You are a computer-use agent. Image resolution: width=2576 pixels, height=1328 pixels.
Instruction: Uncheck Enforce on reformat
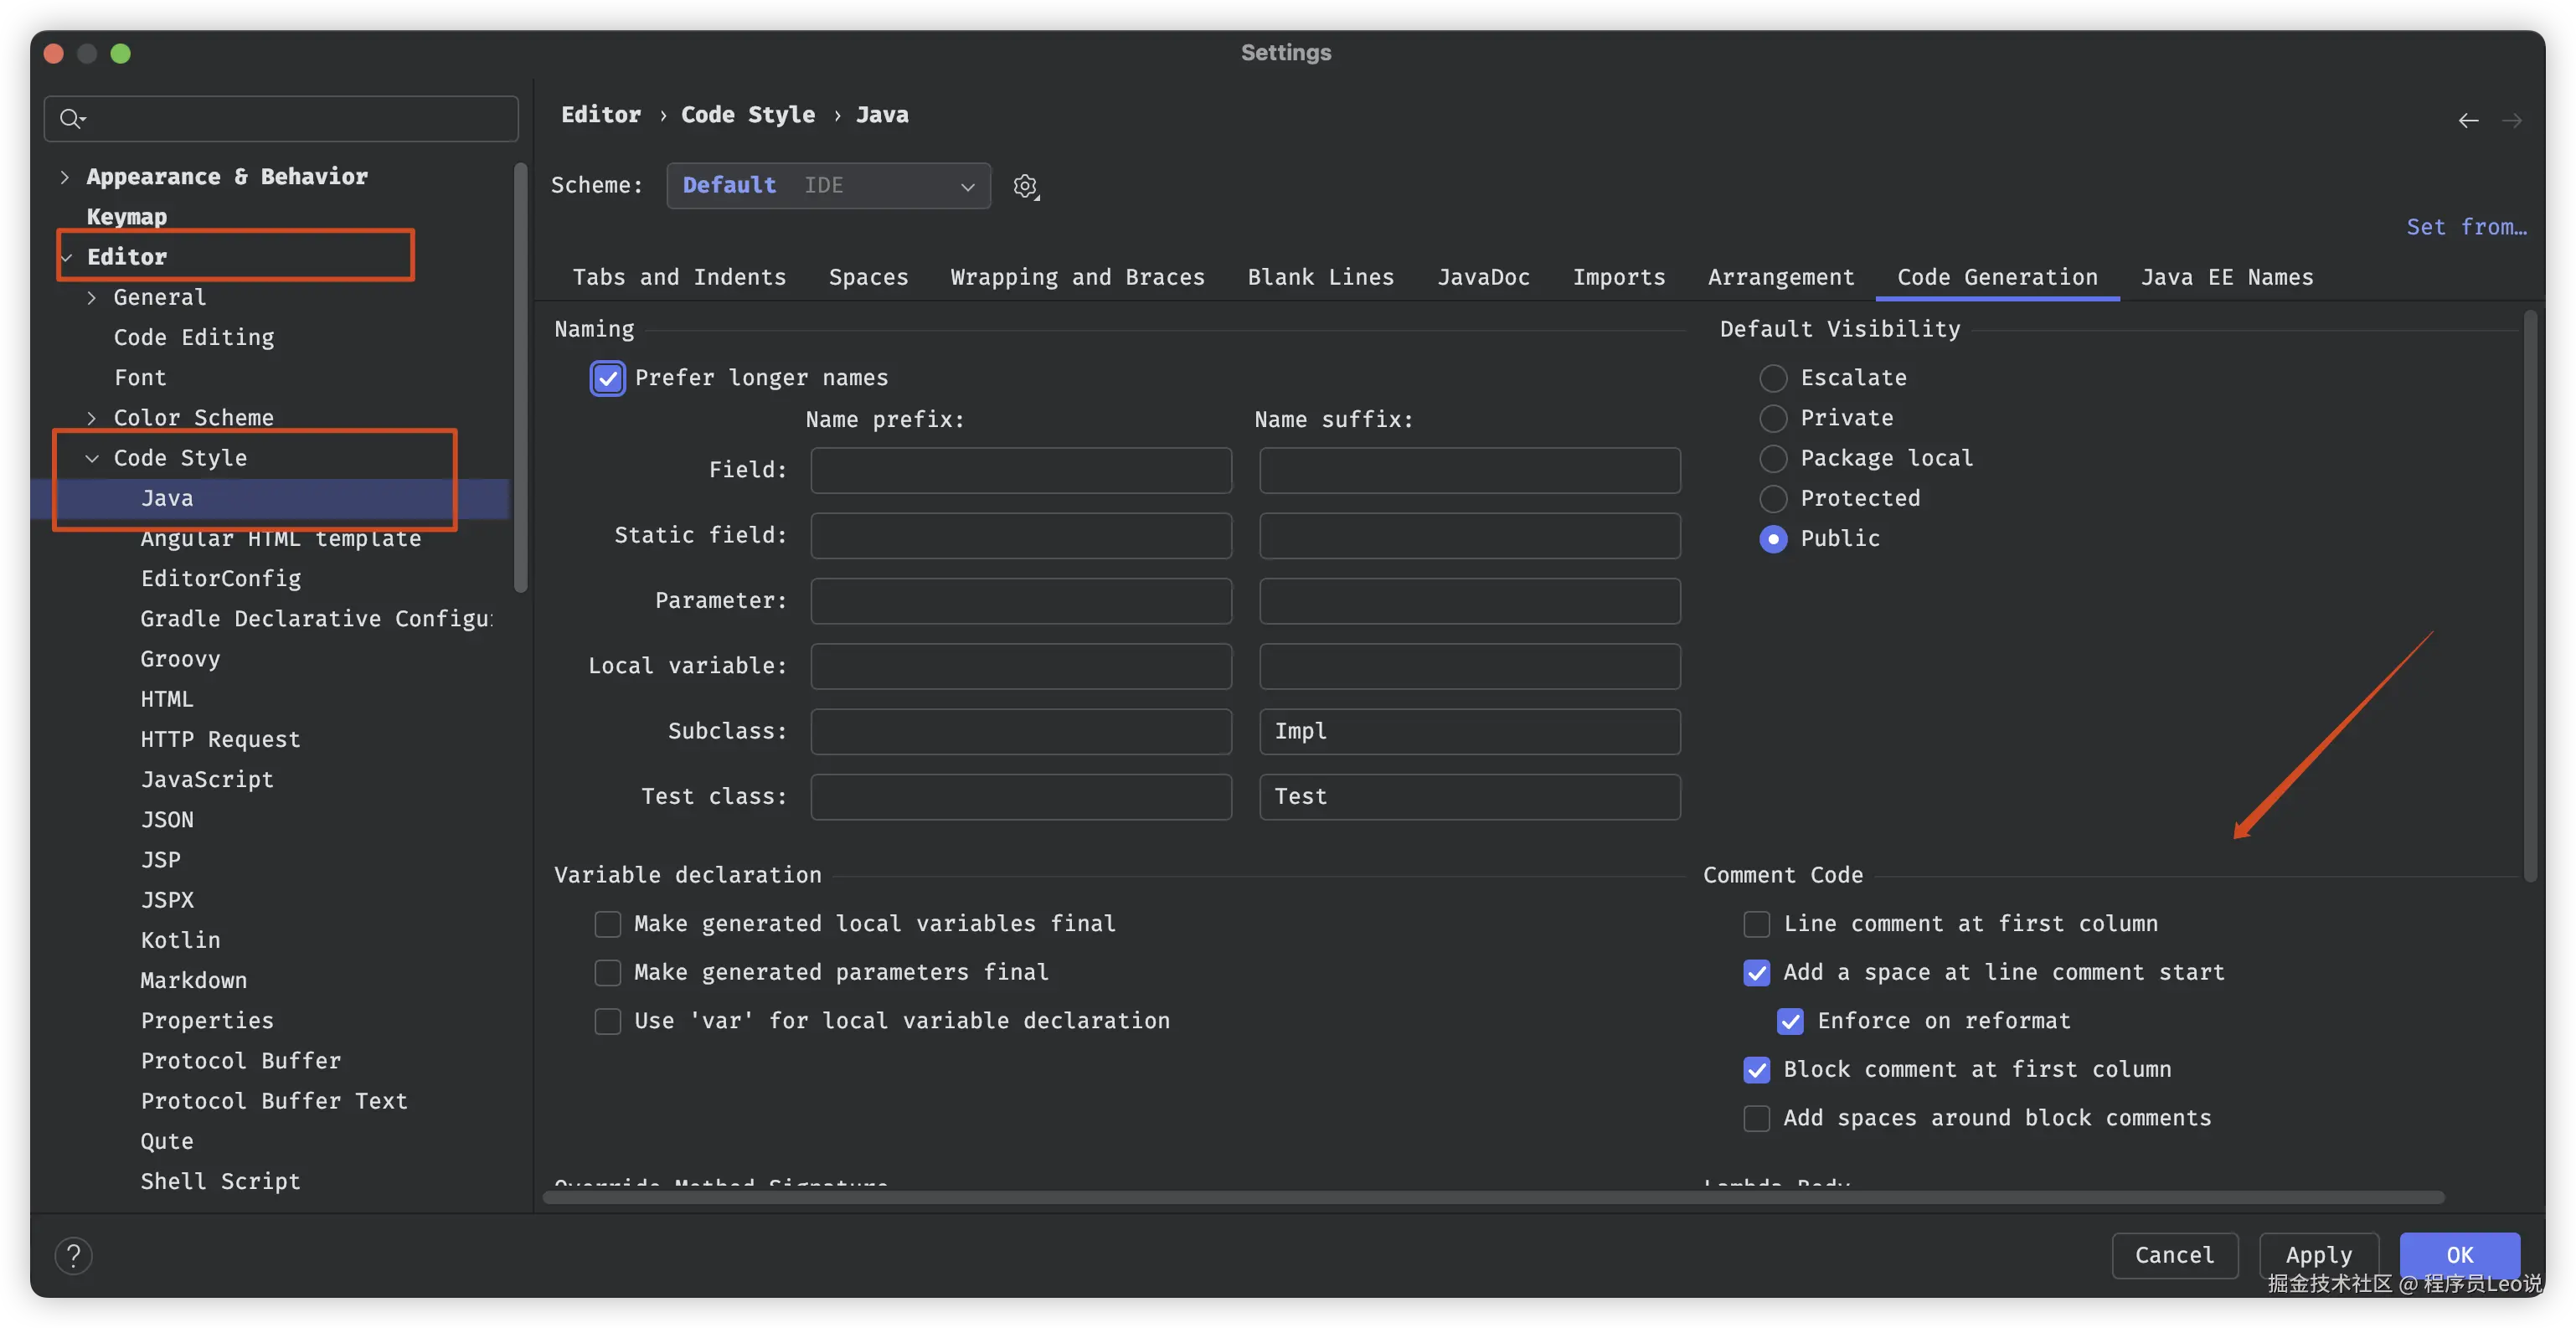click(1790, 1020)
